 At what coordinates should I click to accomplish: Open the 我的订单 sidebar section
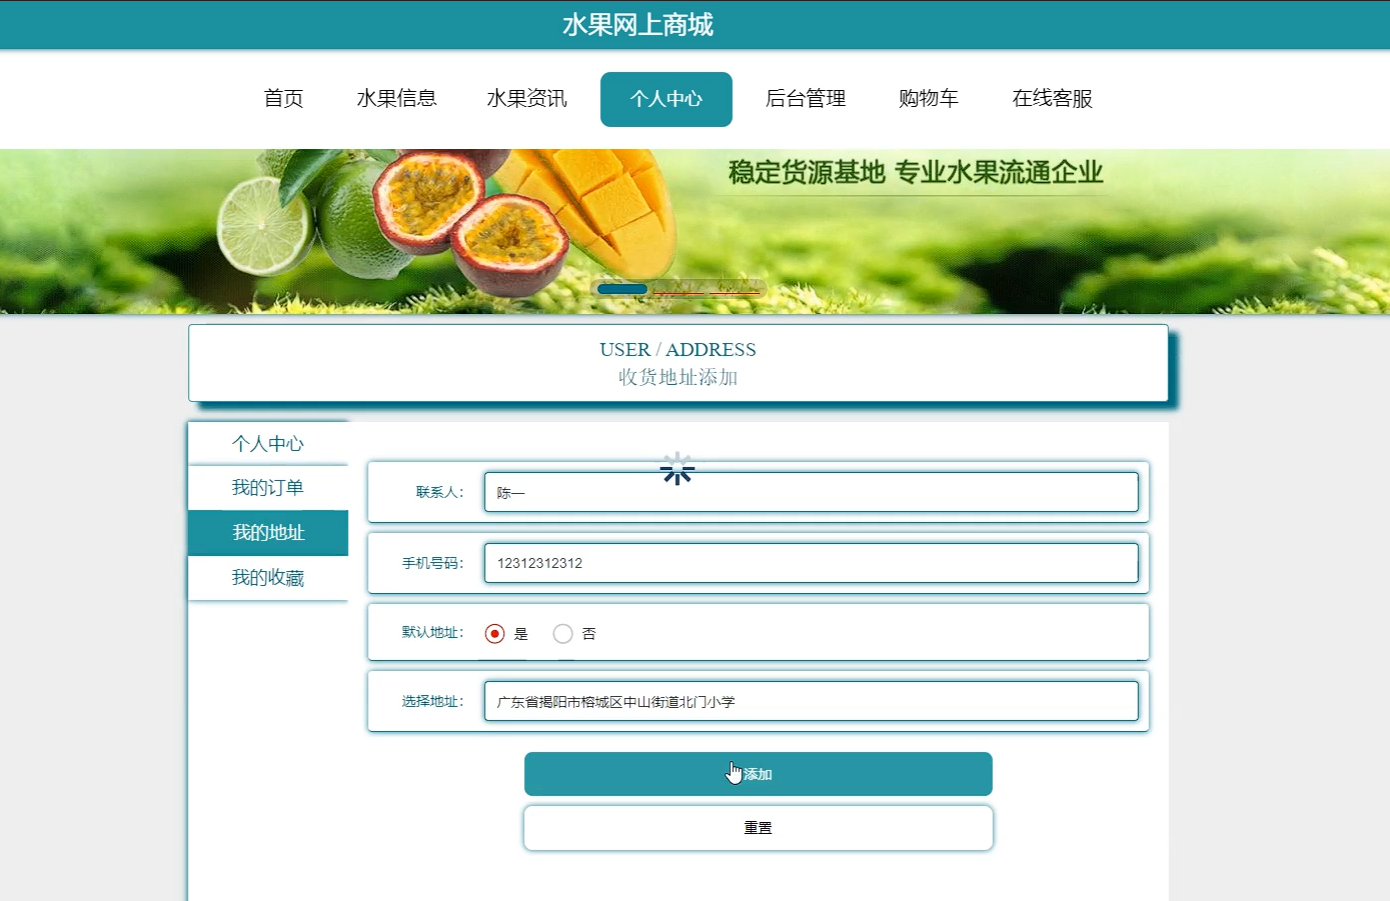tap(268, 487)
